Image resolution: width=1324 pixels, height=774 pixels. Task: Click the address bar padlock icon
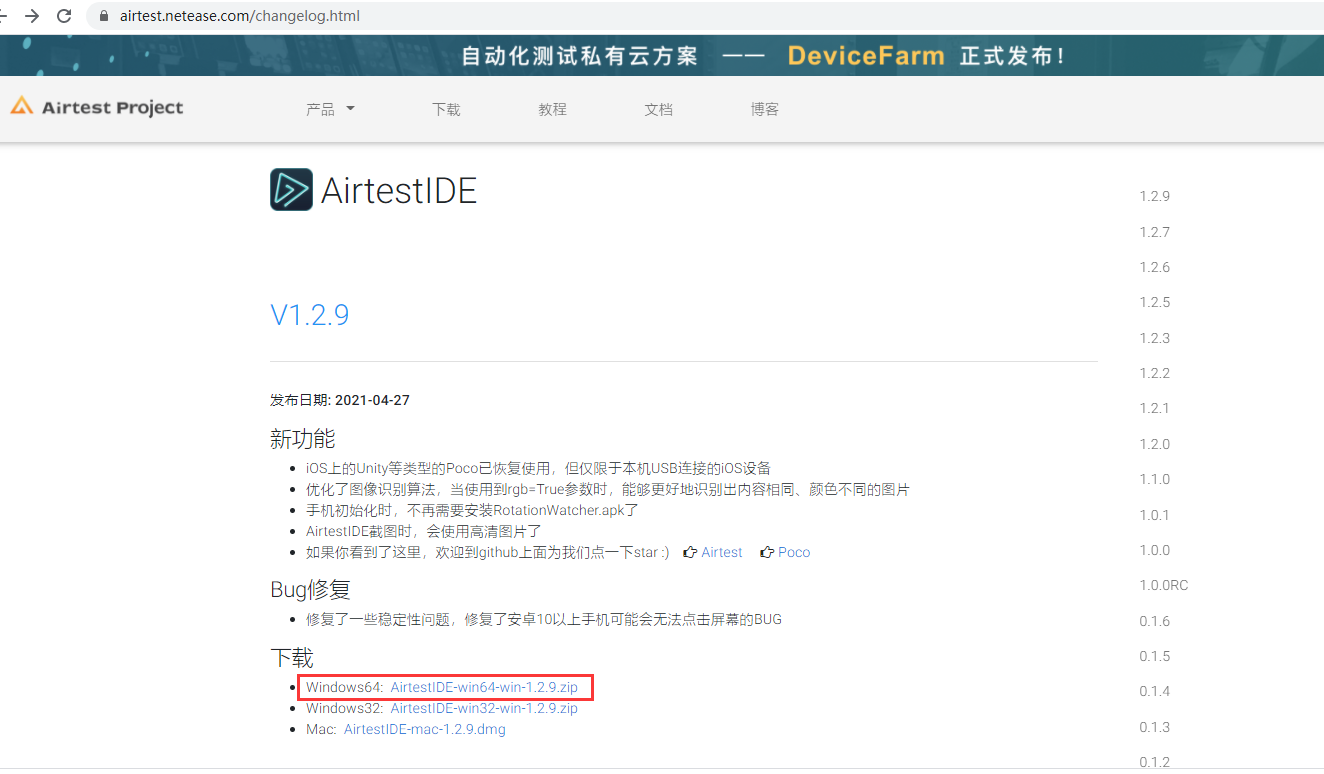[x=104, y=16]
